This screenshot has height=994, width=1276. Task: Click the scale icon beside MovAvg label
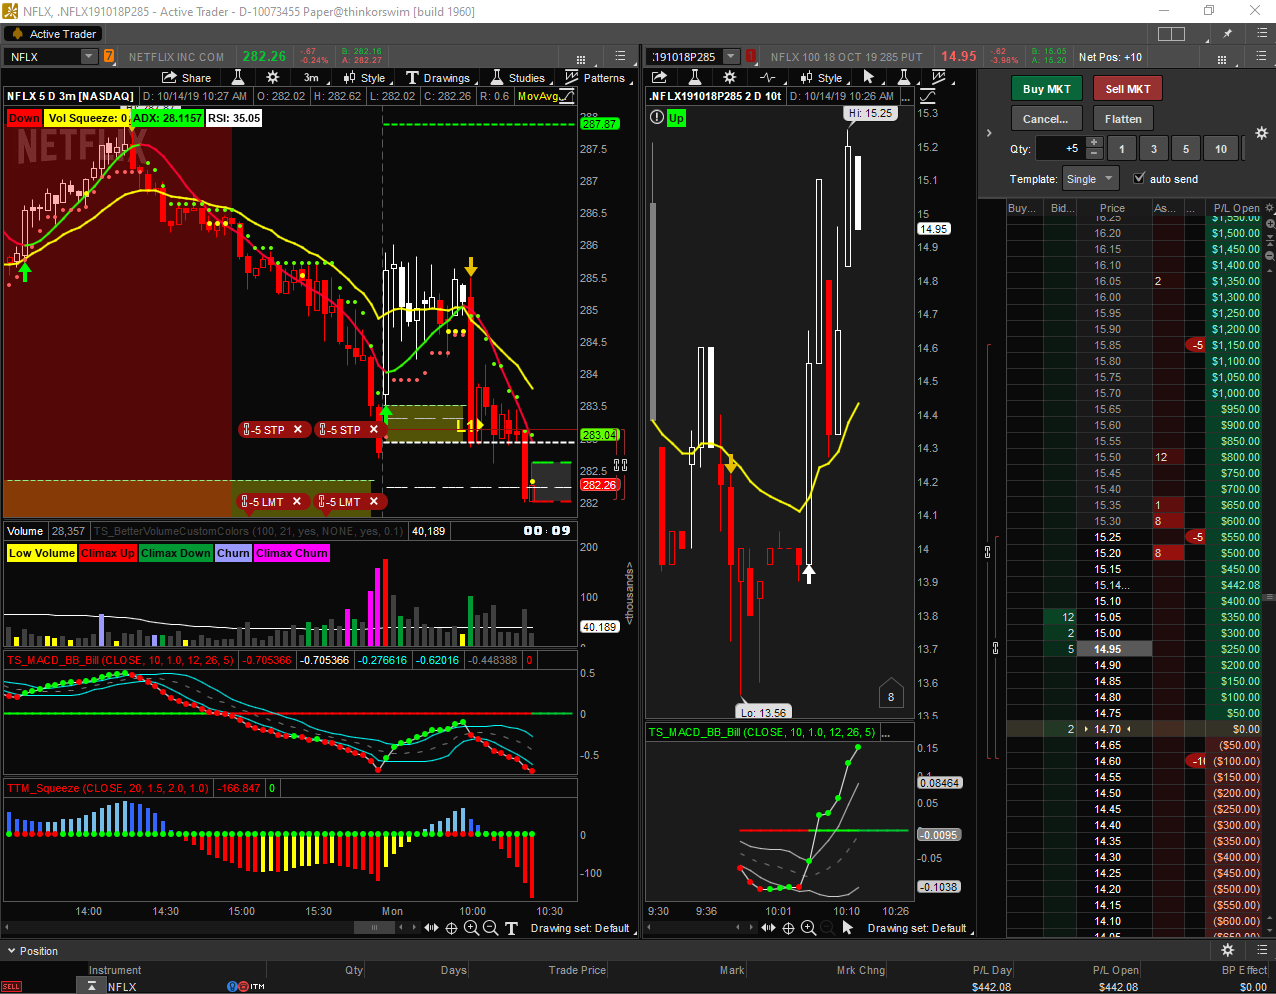pyautogui.click(x=567, y=96)
